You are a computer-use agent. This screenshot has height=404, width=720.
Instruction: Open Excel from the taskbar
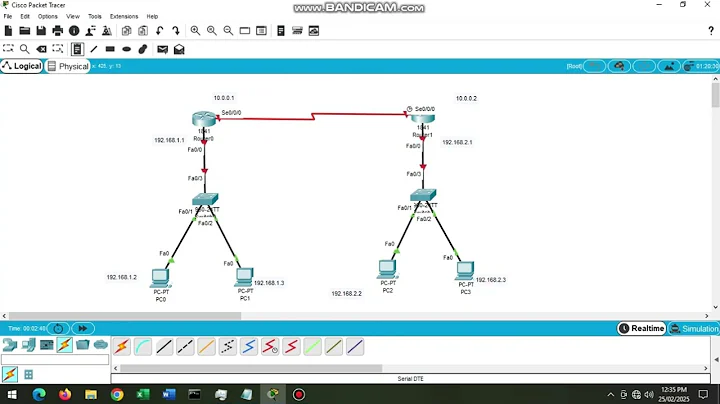tap(143, 394)
